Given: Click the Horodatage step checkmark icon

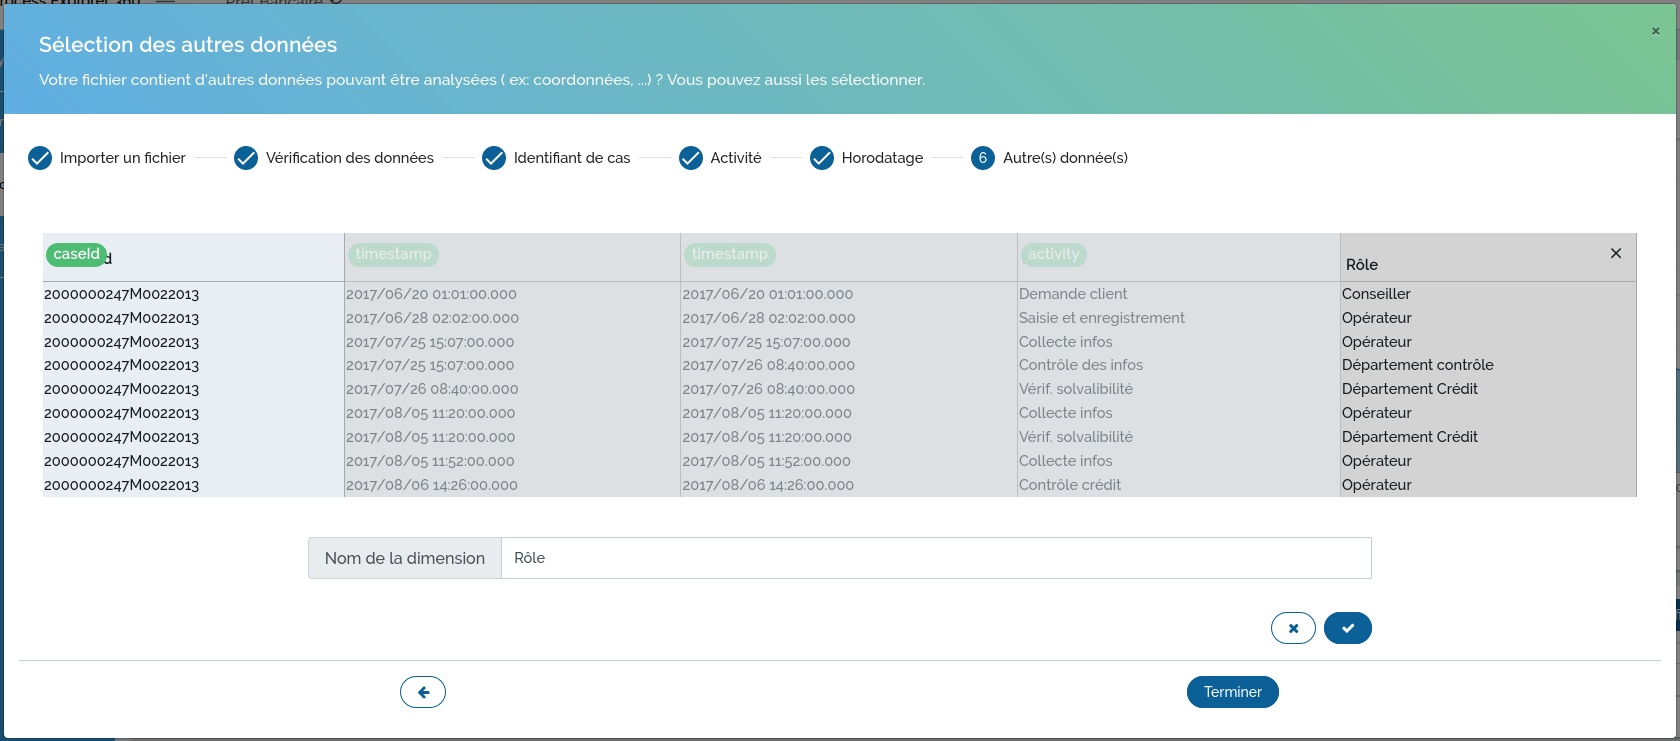Looking at the screenshot, I should tap(822, 158).
